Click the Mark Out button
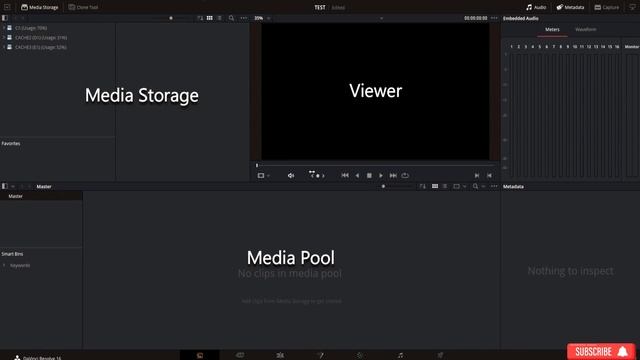 click(489, 176)
